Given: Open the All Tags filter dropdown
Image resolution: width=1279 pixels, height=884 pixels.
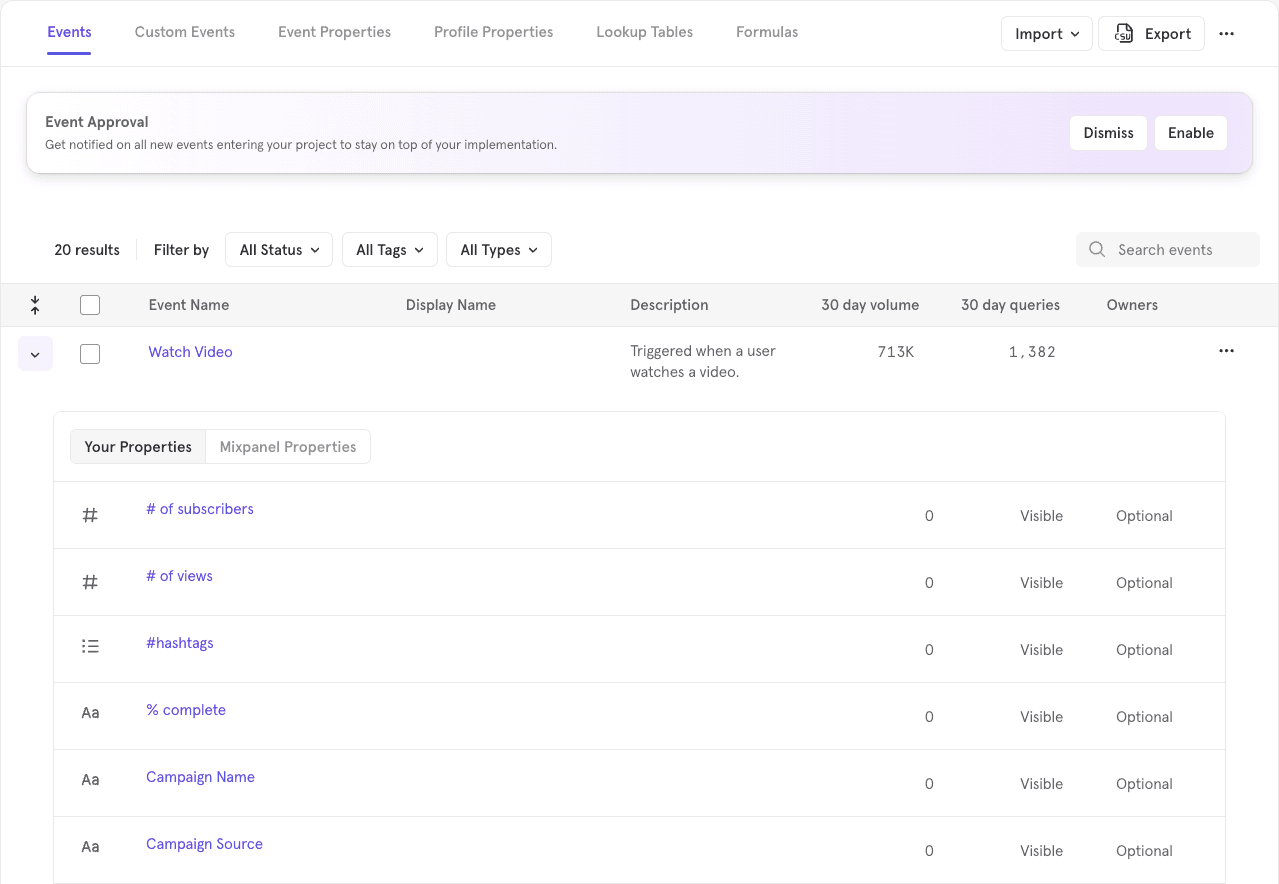Looking at the screenshot, I should click(389, 250).
